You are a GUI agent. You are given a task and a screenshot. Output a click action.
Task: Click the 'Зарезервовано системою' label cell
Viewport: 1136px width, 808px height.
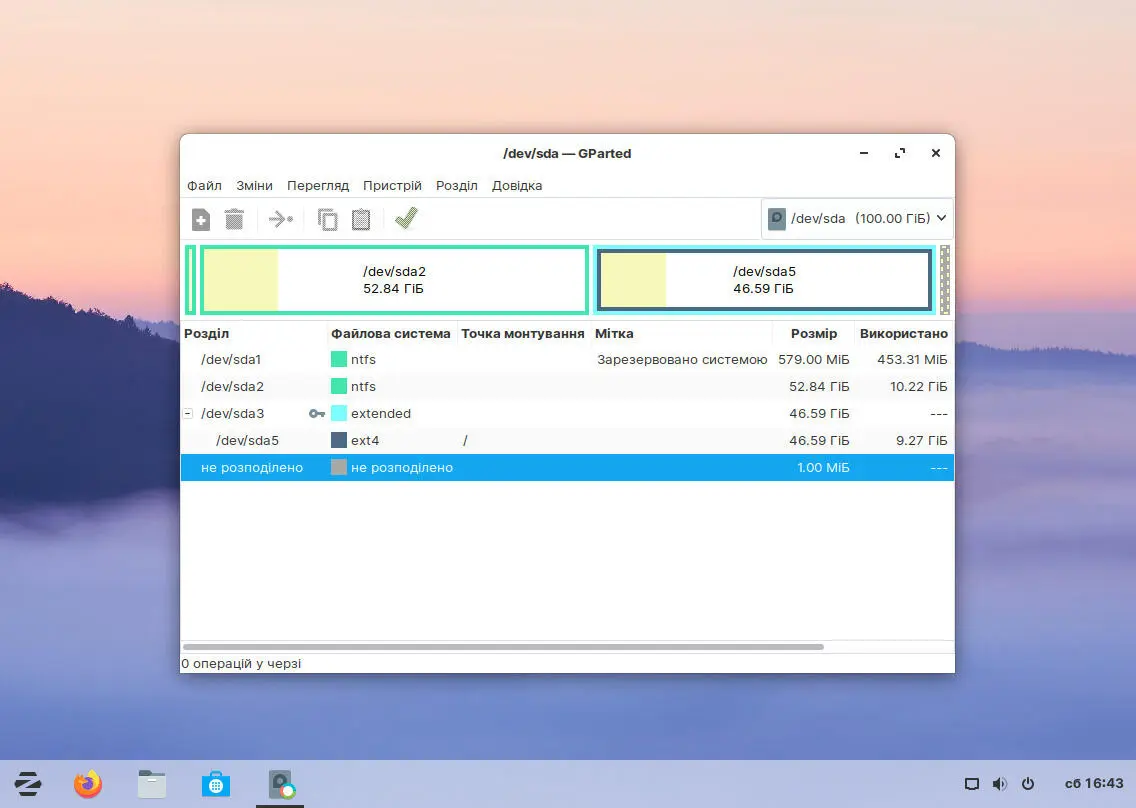click(682, 359)
